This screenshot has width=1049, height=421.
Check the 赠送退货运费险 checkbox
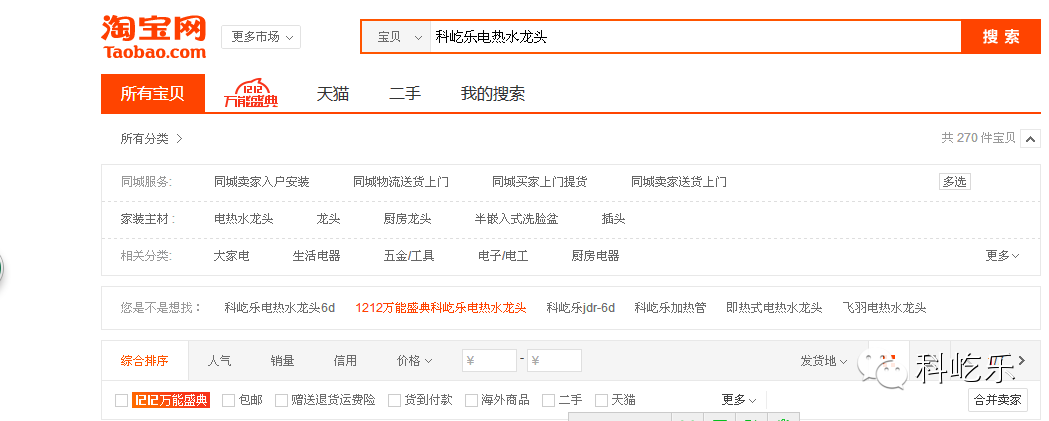(281, 400)
